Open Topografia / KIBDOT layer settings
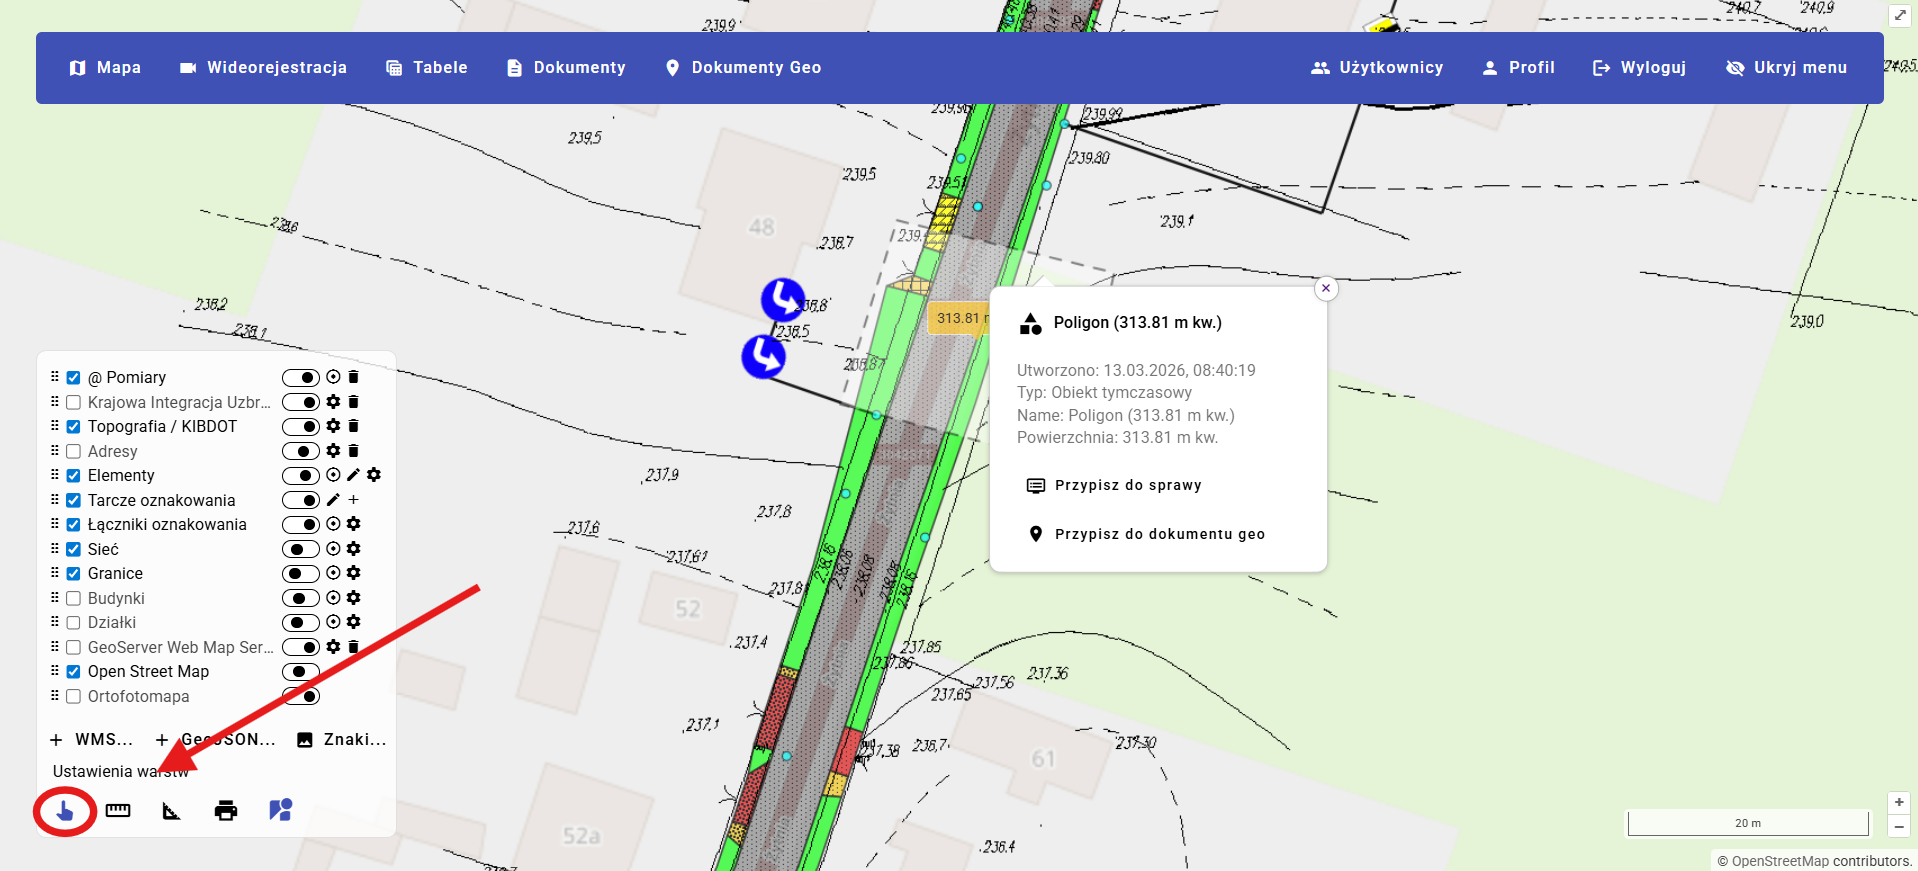 pos(333,426)
